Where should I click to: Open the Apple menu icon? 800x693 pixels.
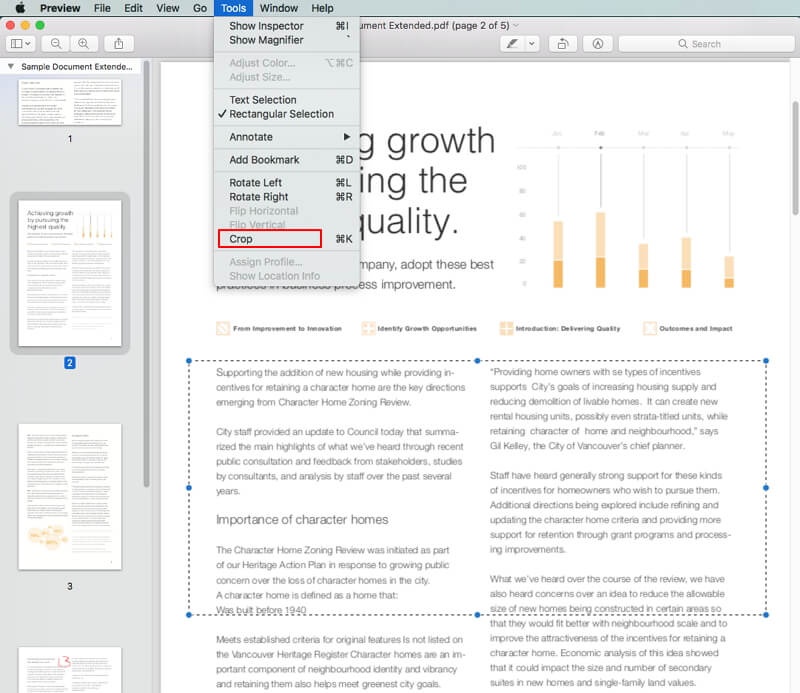(x=20, y=8)
